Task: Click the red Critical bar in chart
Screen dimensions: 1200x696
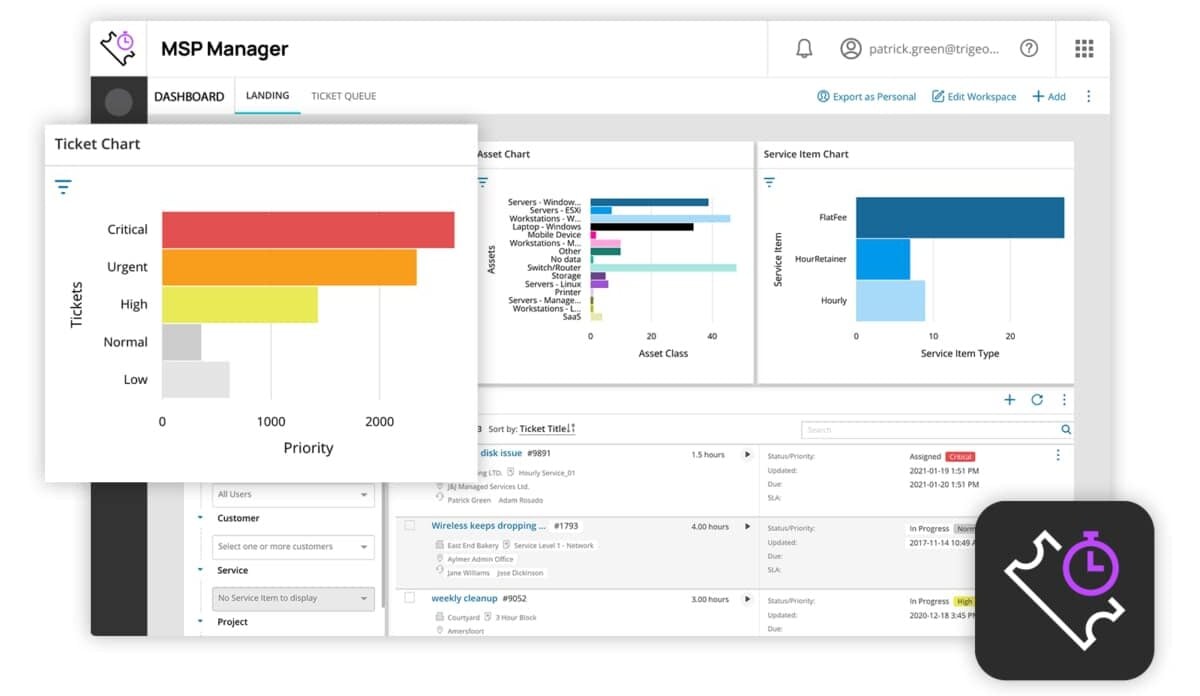Action: pos(308,230)
